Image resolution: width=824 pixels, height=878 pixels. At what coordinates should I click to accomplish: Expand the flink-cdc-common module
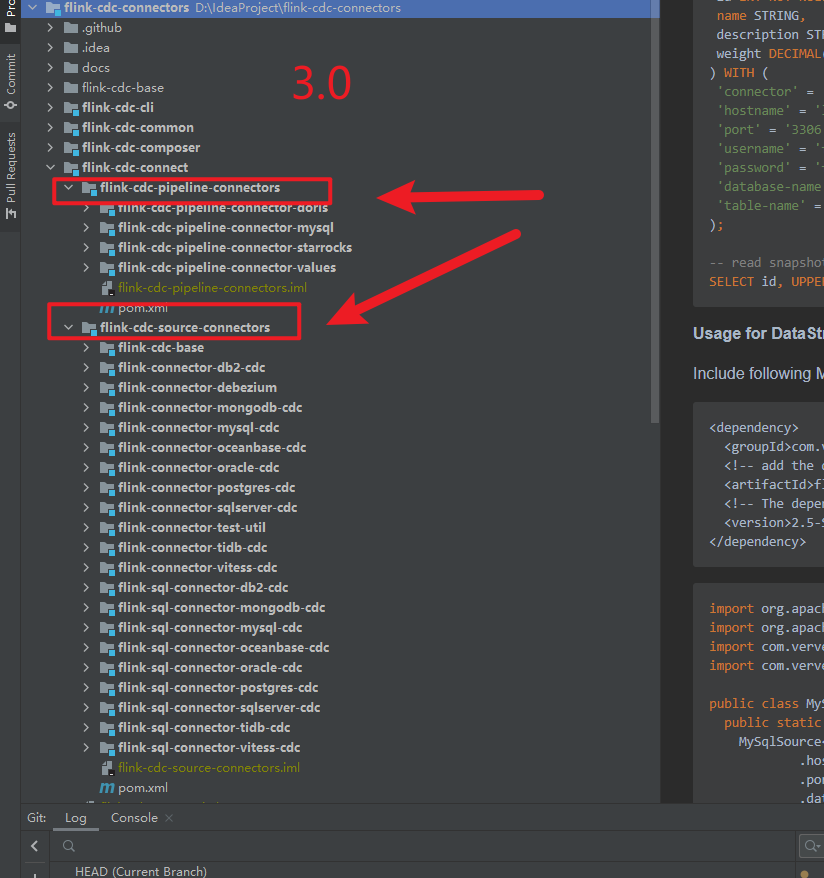point(50,128)
